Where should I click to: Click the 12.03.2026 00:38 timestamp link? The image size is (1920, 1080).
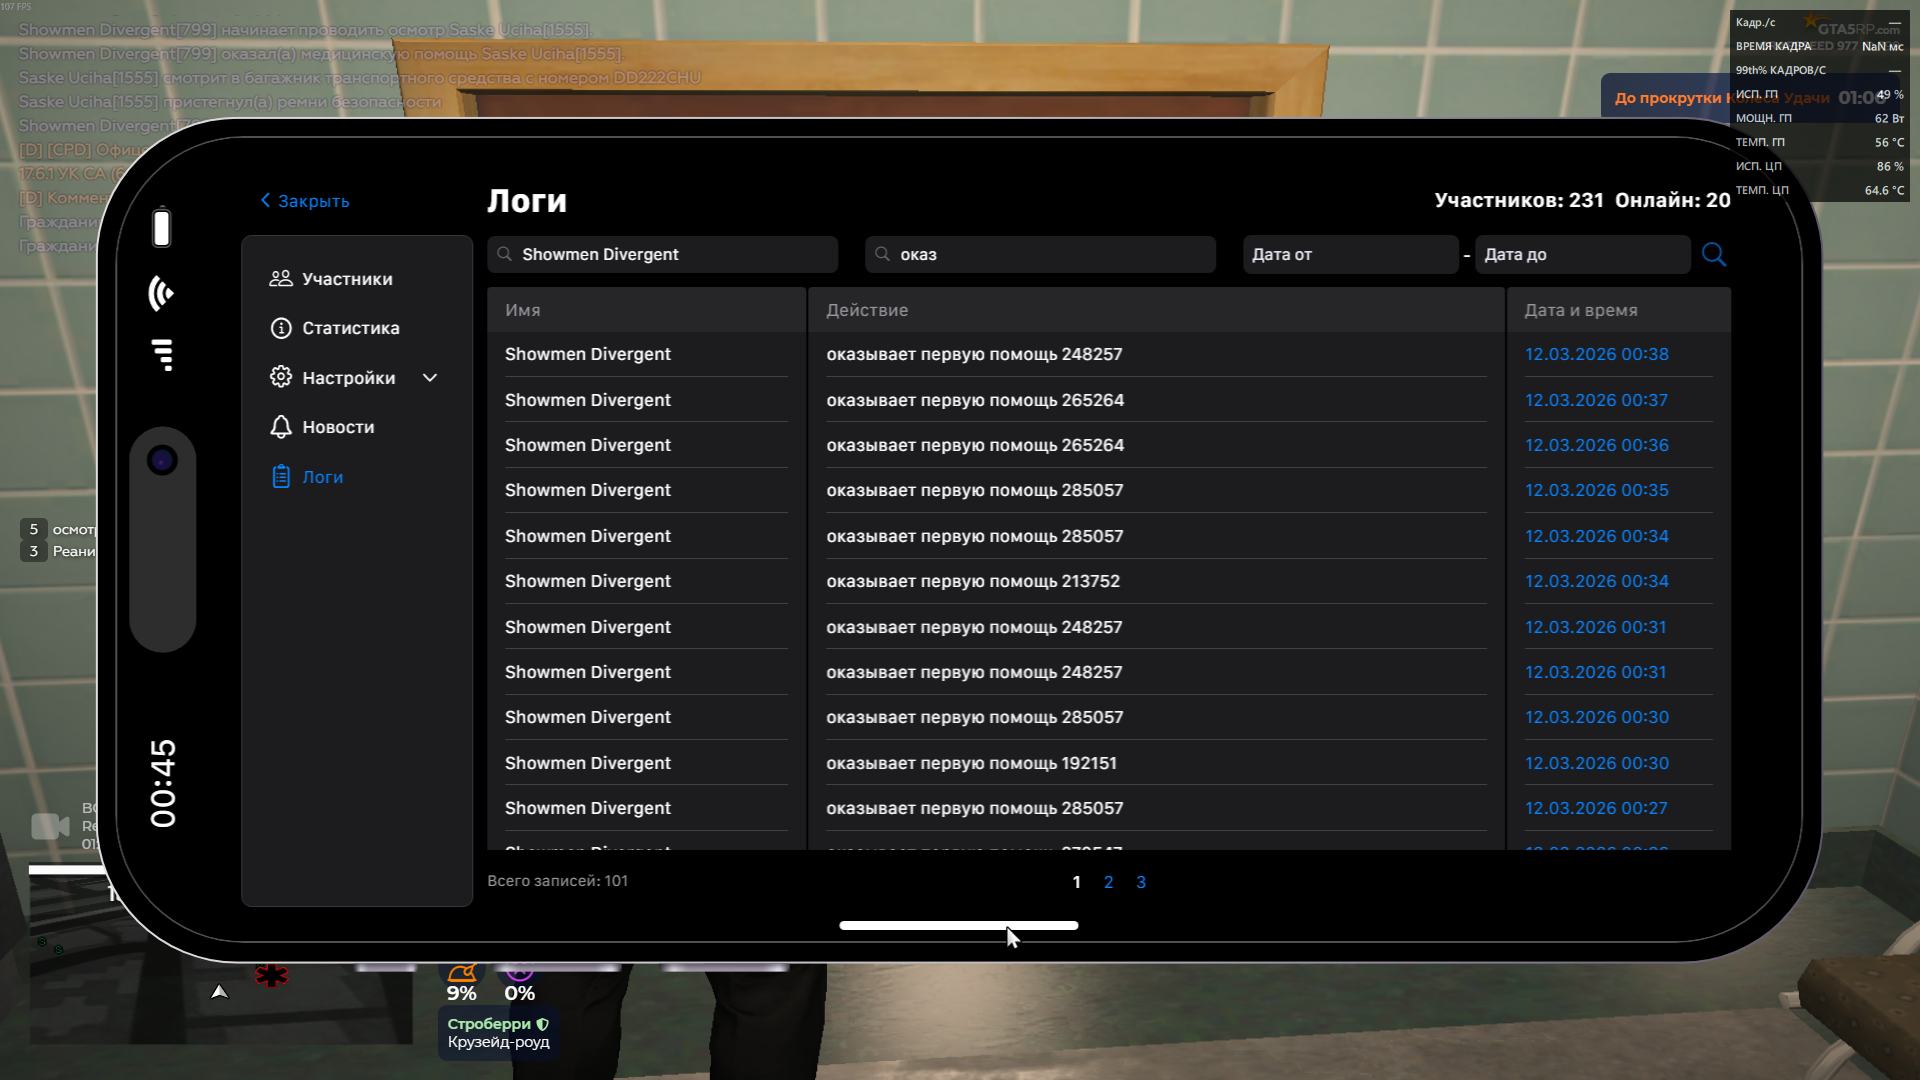[x=1596, y=354]
